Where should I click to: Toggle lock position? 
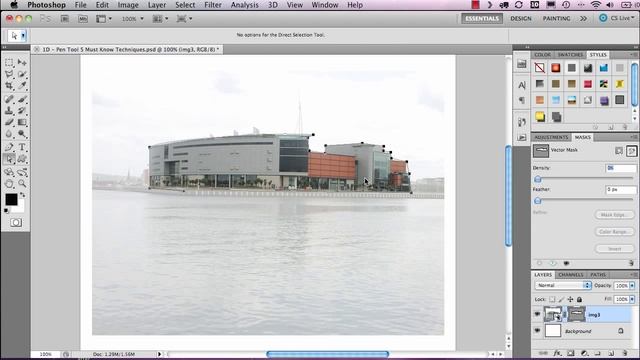click(570, 299)
